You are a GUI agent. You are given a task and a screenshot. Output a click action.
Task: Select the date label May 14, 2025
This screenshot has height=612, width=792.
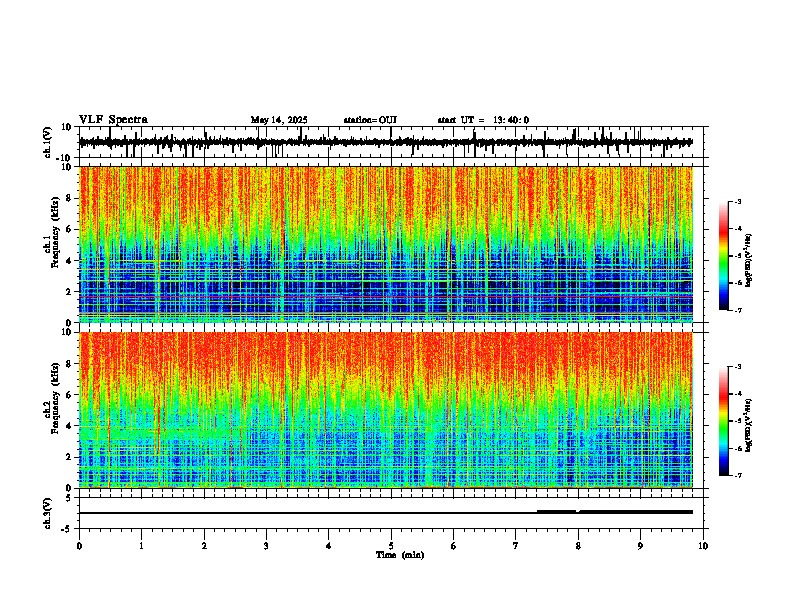tap(279, 120)
